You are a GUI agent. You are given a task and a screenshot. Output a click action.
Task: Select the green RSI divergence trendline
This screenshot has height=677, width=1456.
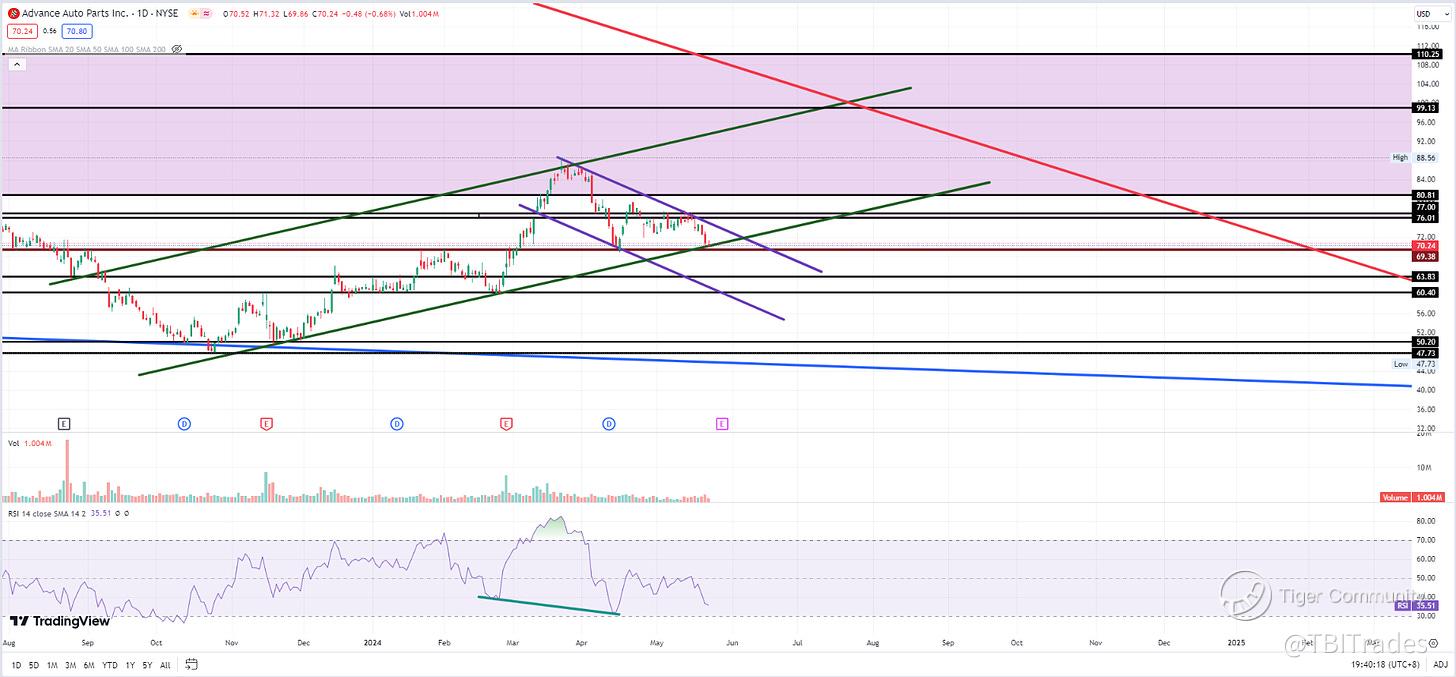(550, 605)
